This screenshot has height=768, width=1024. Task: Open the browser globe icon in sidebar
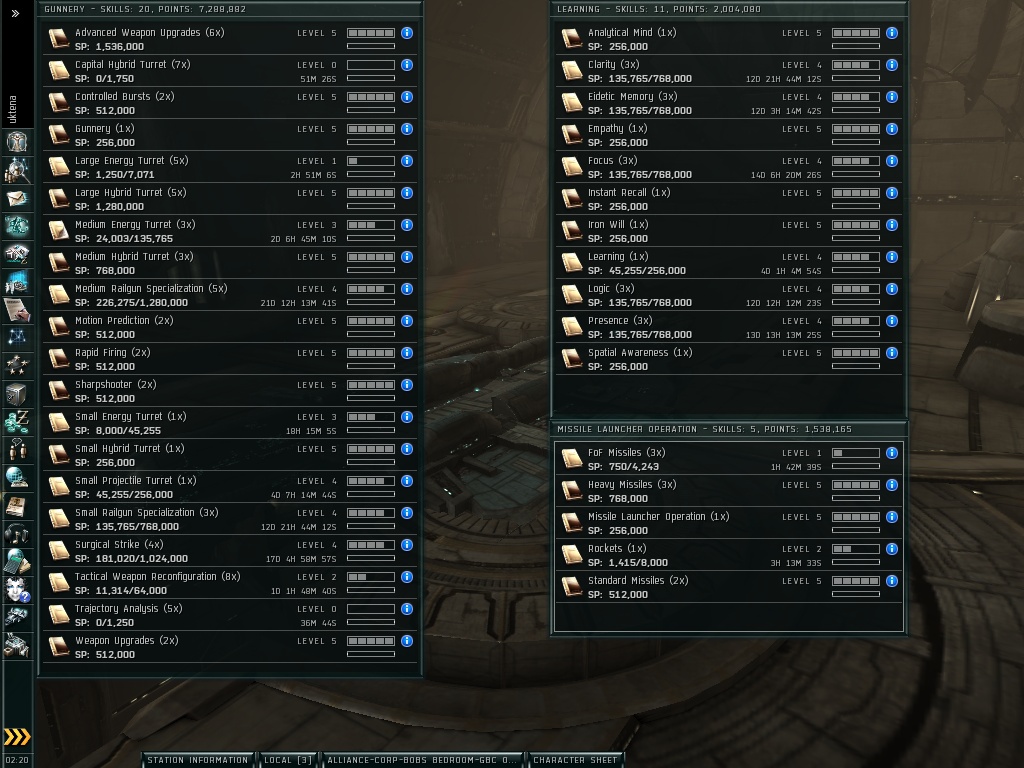[16, 478]
